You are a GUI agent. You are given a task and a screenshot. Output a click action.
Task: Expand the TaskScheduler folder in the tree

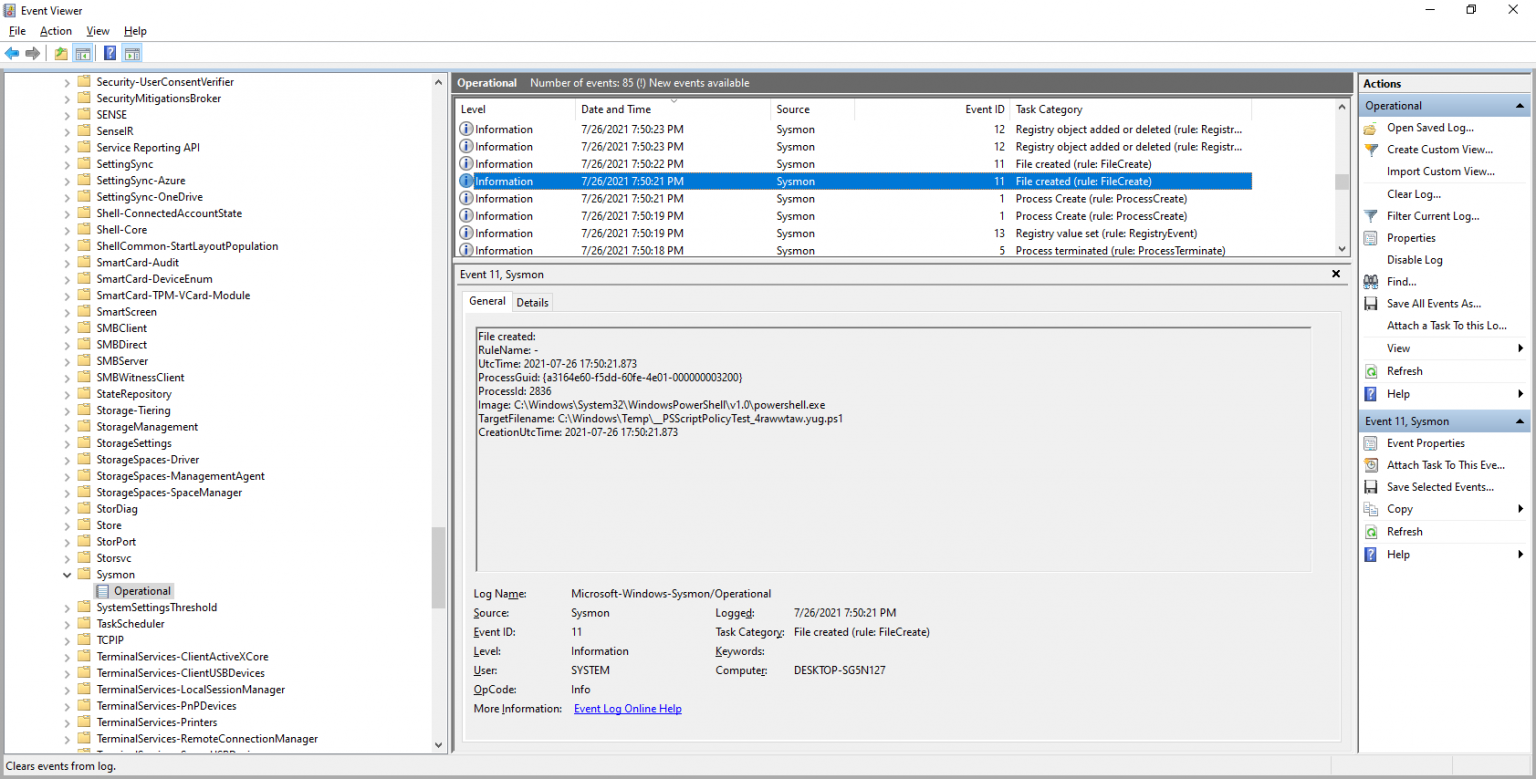point(68,624)
